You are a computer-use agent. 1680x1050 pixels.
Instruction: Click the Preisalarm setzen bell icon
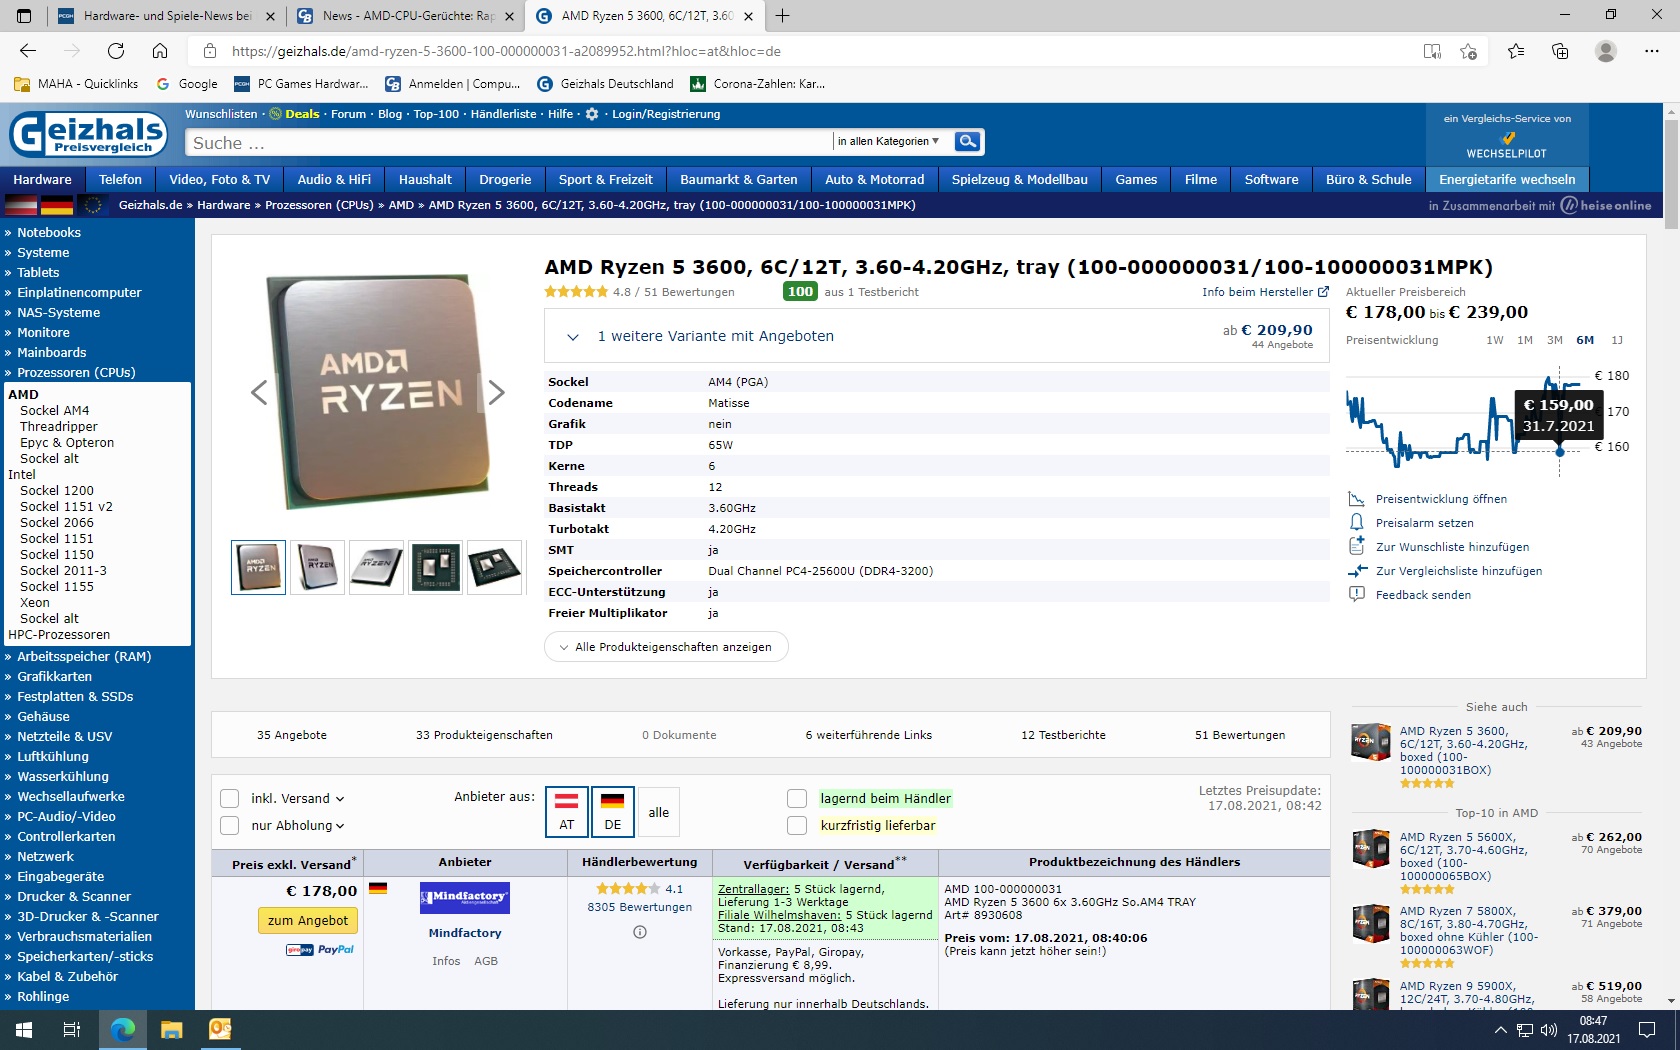[1356, 523]
